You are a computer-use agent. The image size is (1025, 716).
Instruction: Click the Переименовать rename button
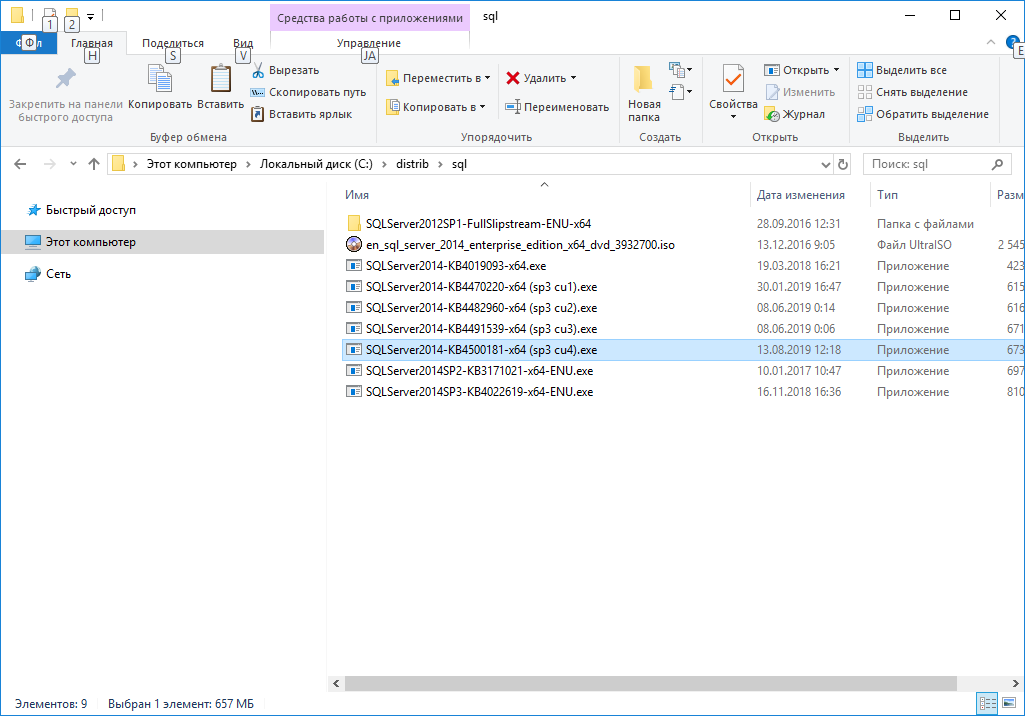pos(557,107)
